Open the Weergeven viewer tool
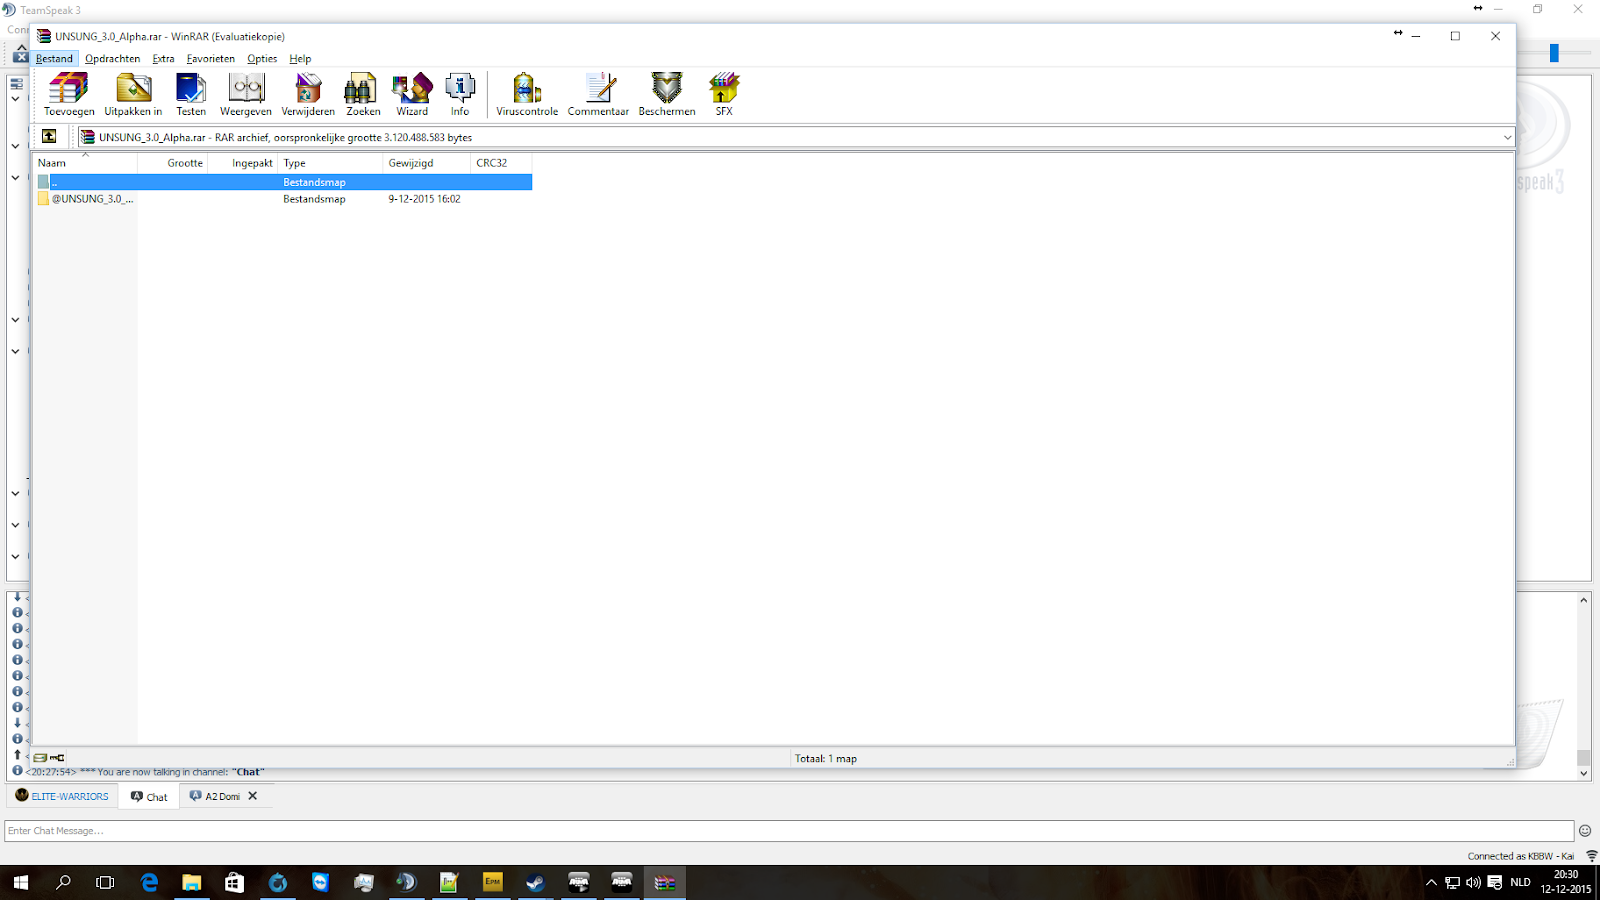The image size is (1600, 900). point(246,94)
